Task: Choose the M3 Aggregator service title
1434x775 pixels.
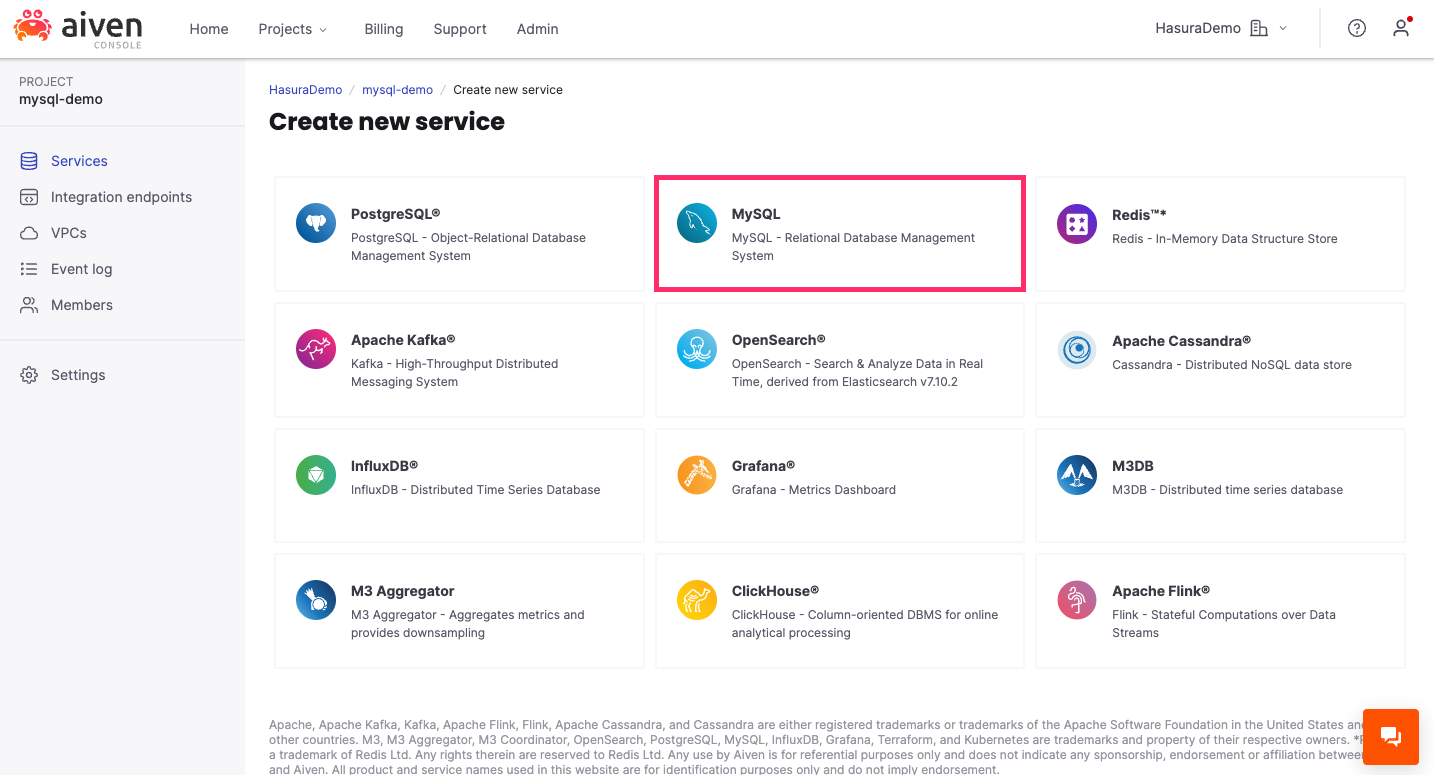Action: (x=403, y=591)
